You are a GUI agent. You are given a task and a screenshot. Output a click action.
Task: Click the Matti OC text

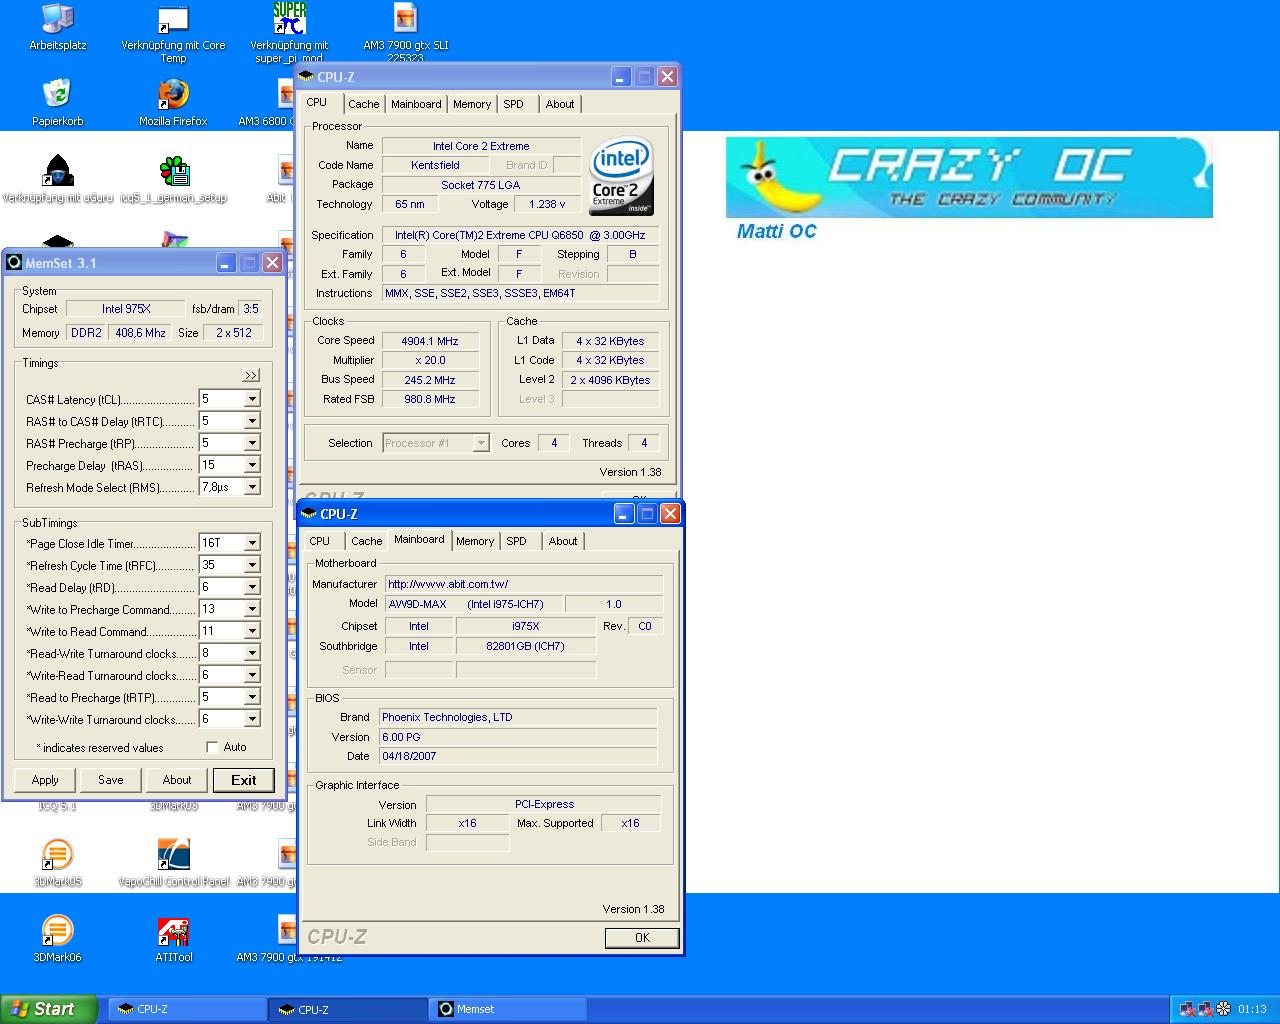(776, 231)
